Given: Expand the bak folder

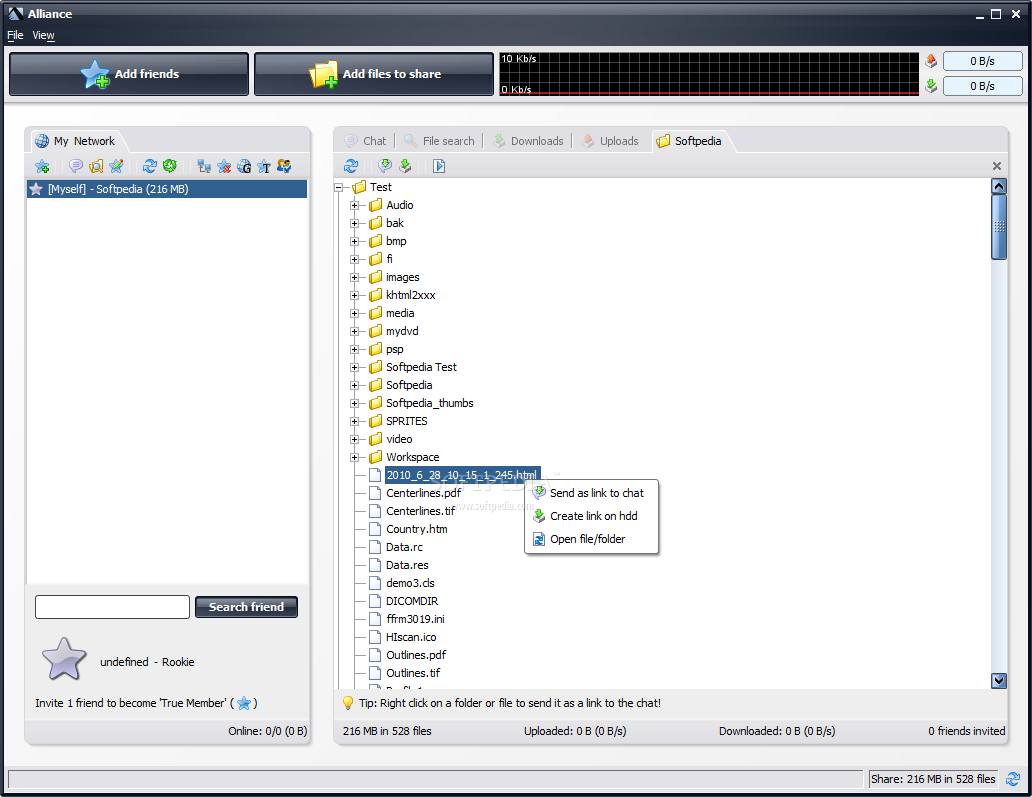Looking at the screenshot, I should pyautogui.click(x=354, y=223).
